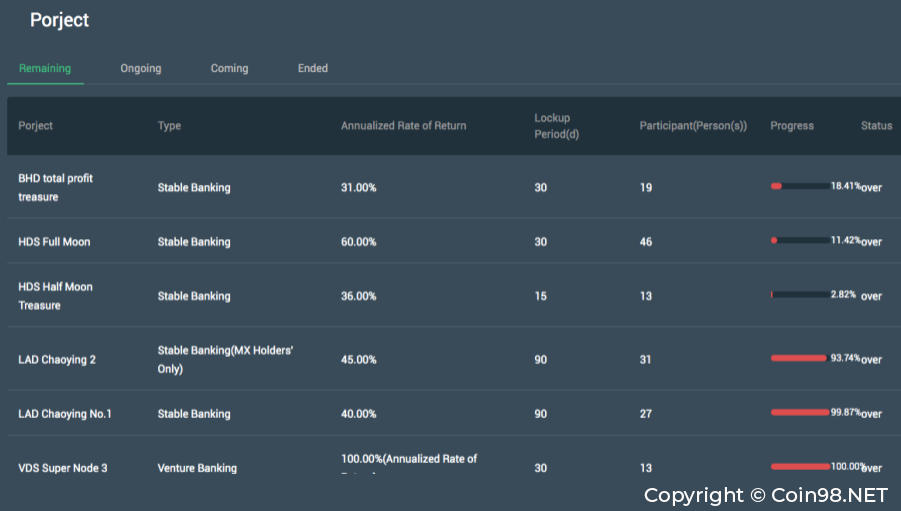Click the Participant(Person(s)) column header

pyautogui.click(x=693, y=126)
